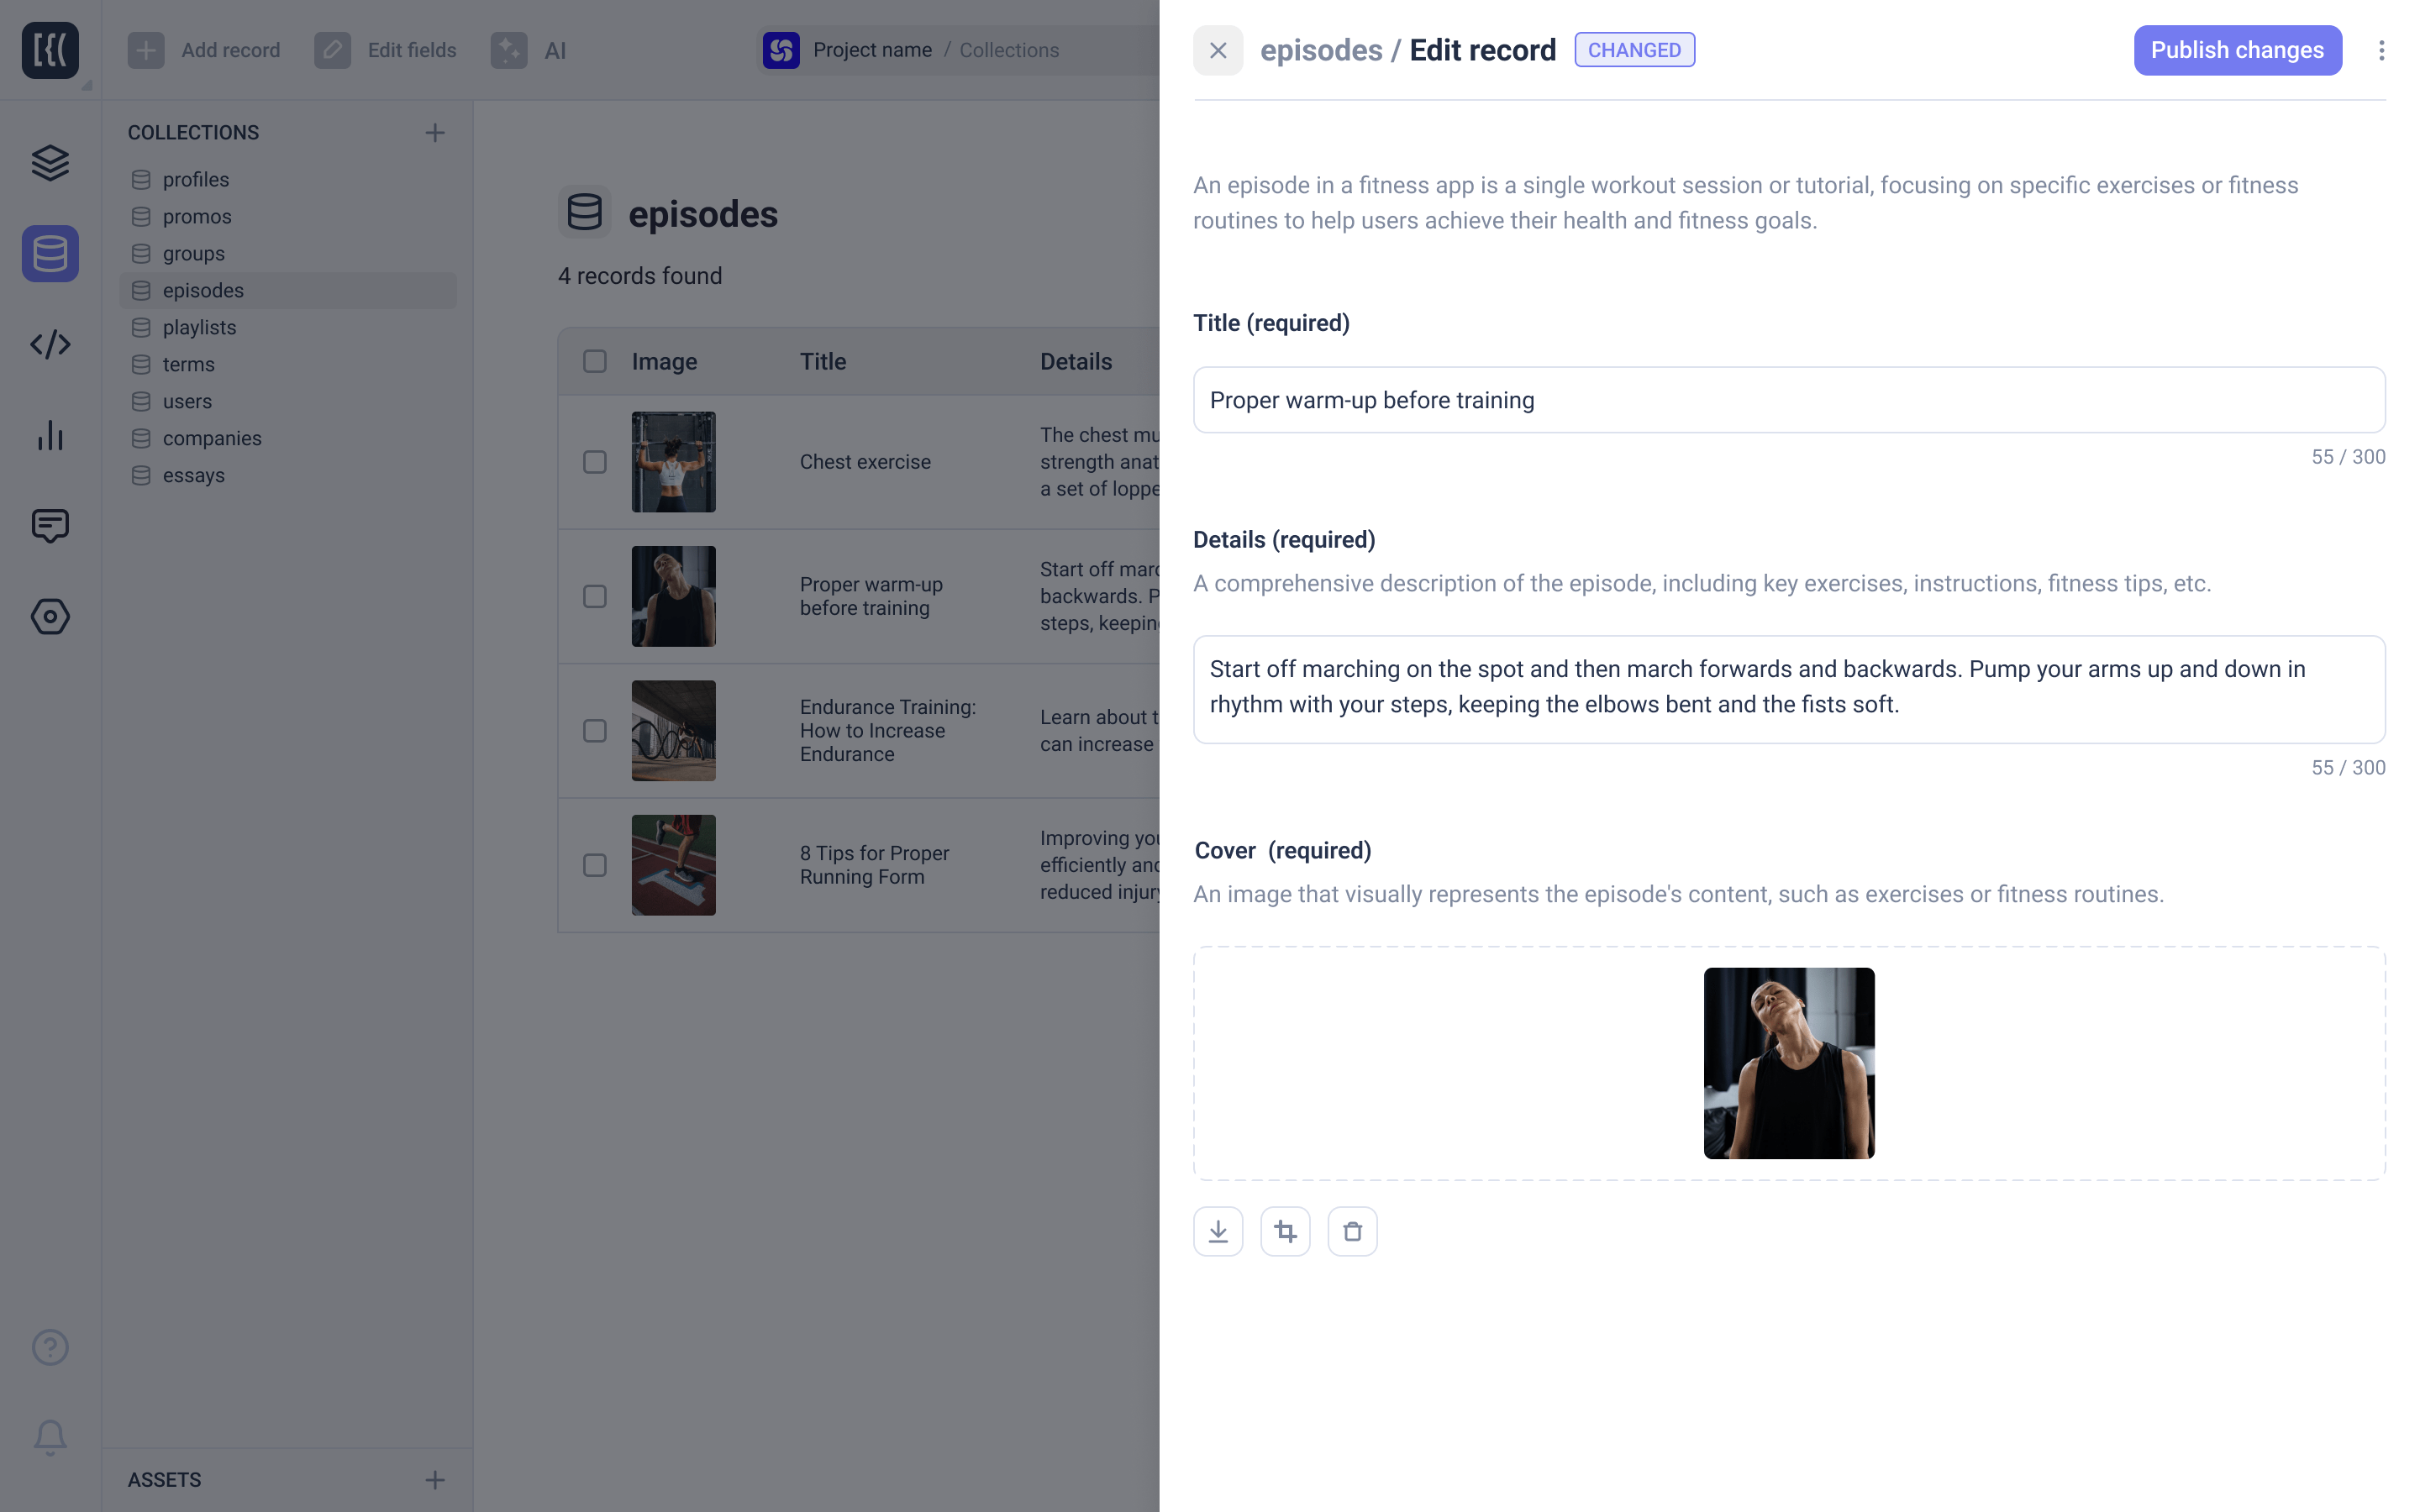Image resolution: width=2420 pixels, height=1512 pixels.
Task: Click the Collections database icon in sidebar
Action: (x=49, y=253)
